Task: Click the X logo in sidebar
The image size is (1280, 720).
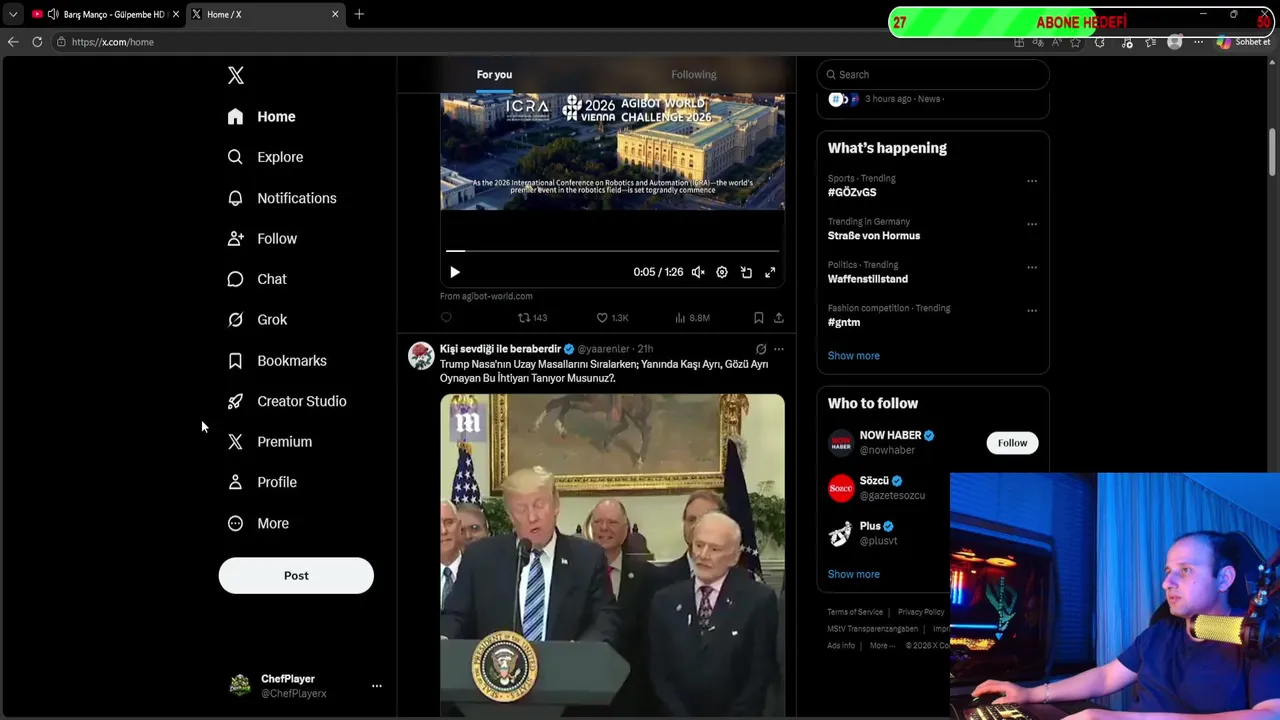Action: (x=236, y=75)
